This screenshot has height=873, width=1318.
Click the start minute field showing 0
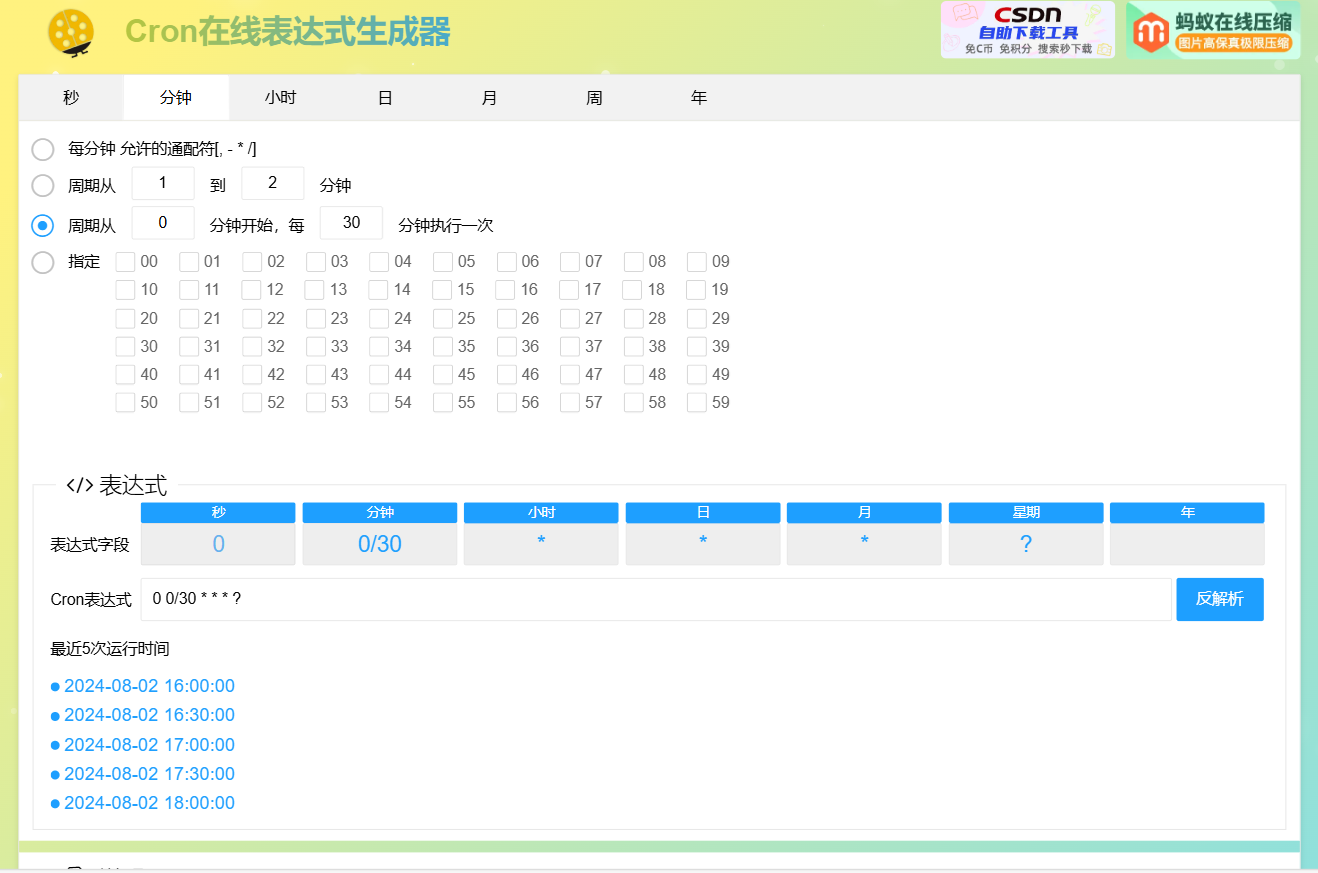click(x=163, y=223)
